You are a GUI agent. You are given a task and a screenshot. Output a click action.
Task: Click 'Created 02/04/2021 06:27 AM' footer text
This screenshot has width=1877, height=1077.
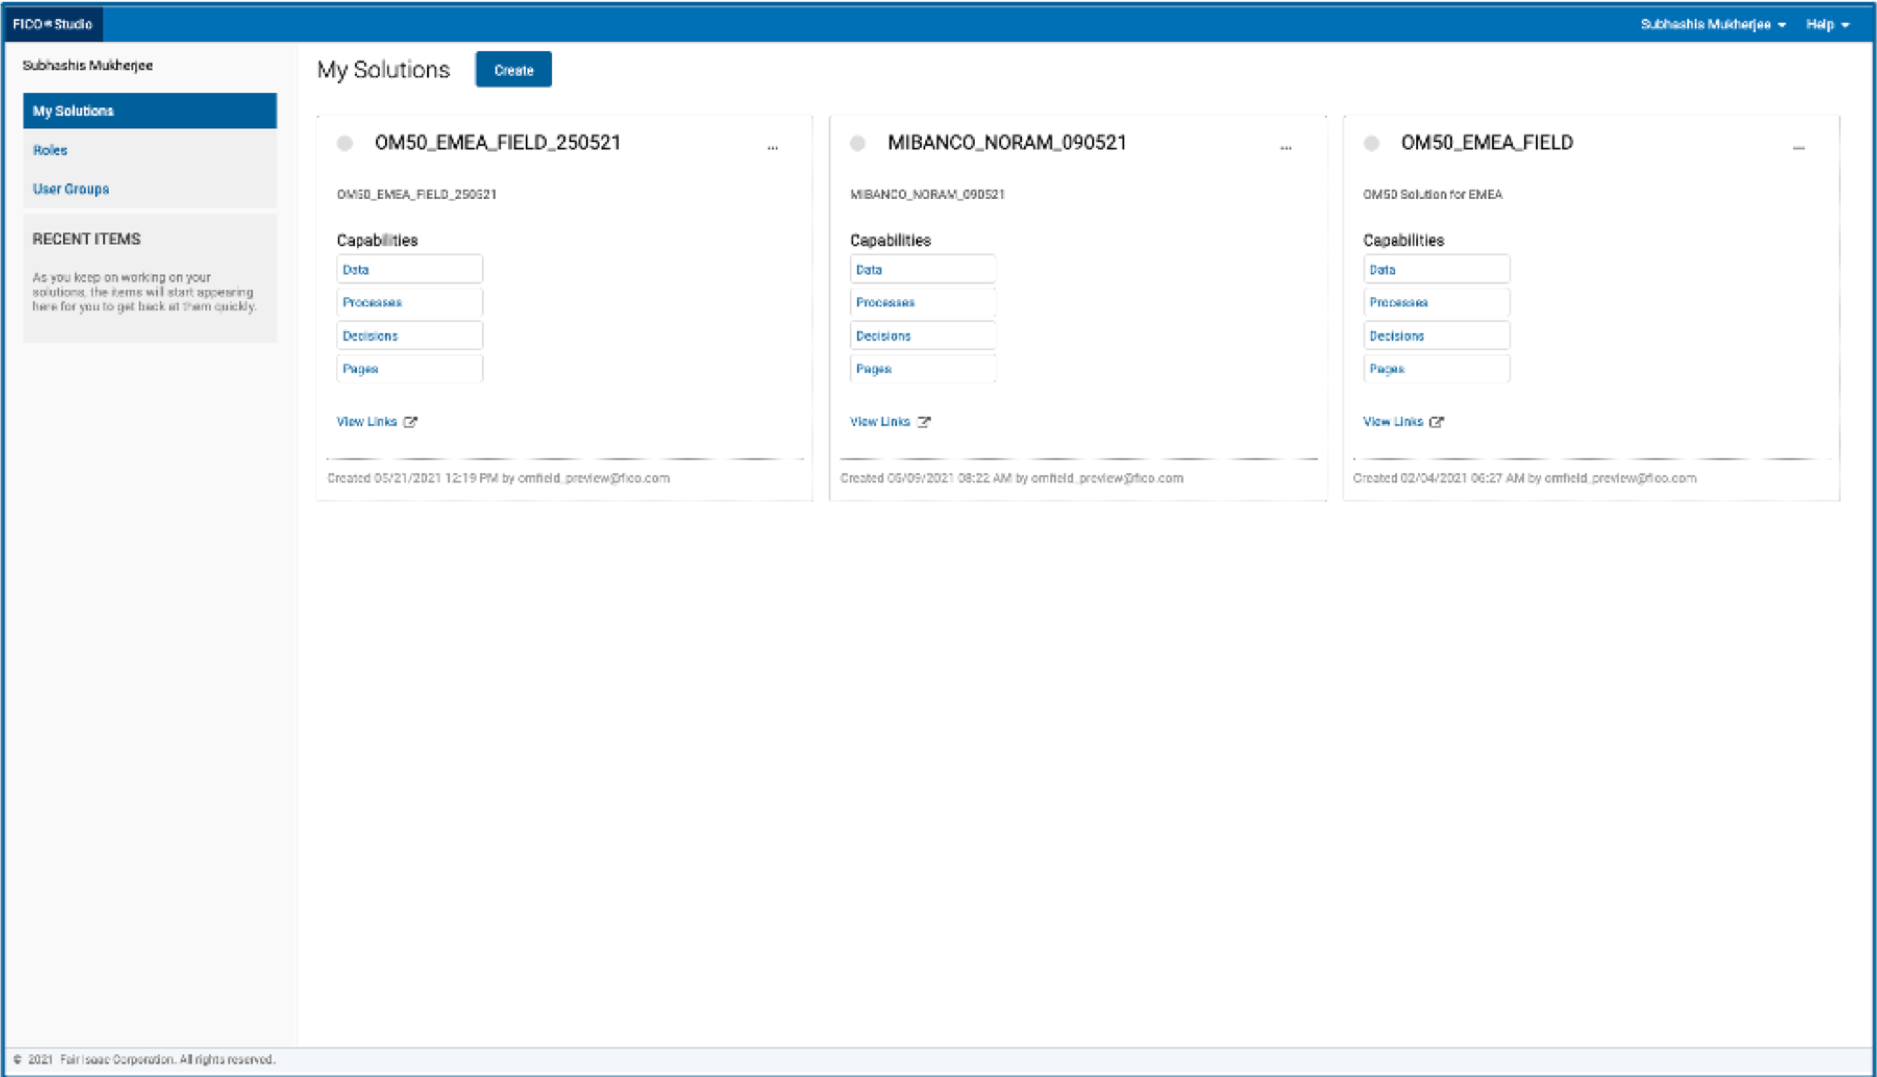coord(1525,478)
